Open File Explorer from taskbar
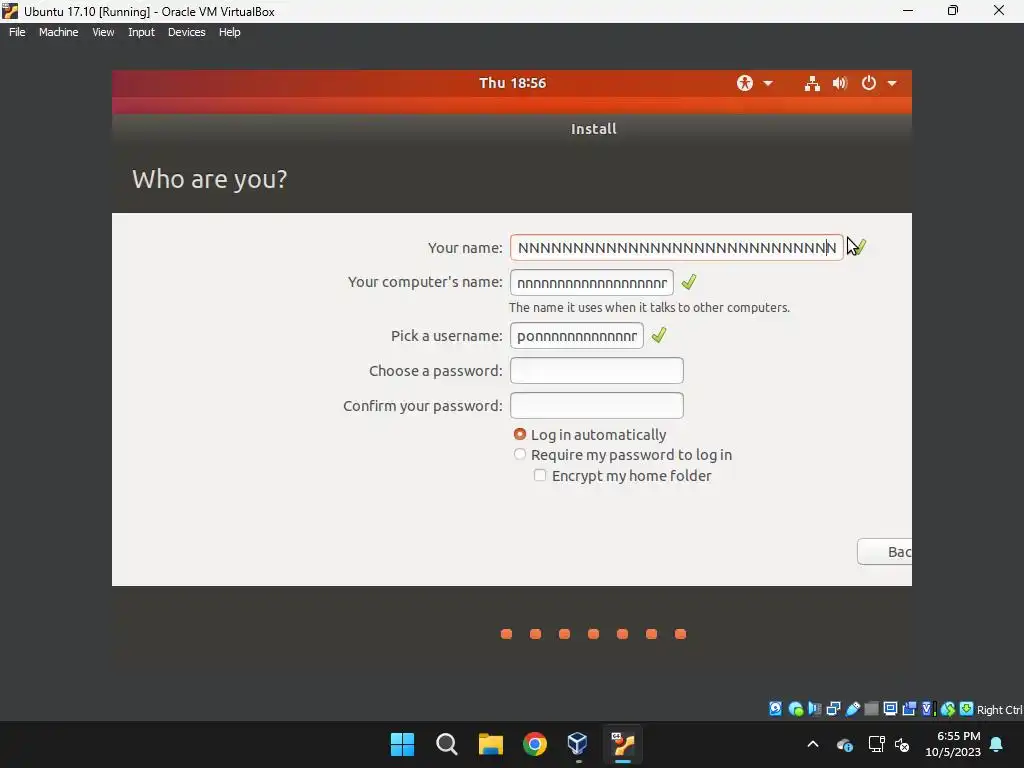 tap(490, 744)
